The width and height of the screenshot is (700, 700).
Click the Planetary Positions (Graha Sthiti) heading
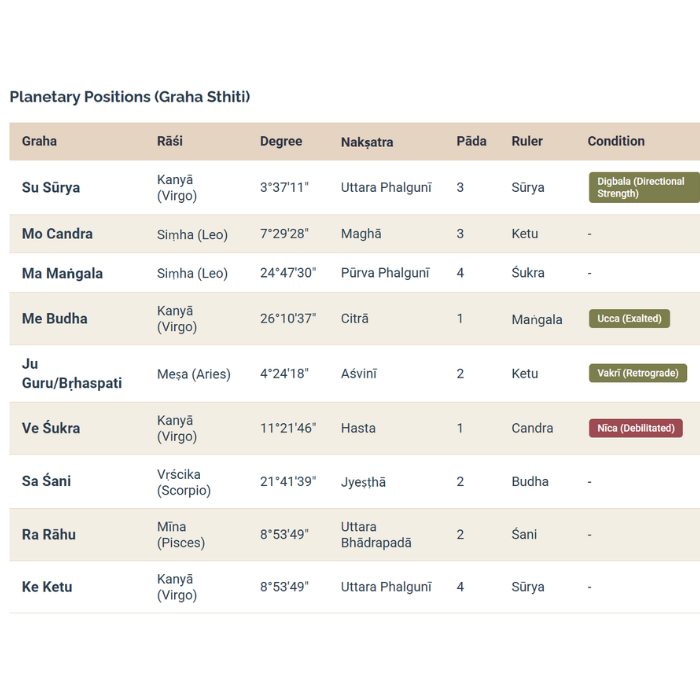coord(130,97)
